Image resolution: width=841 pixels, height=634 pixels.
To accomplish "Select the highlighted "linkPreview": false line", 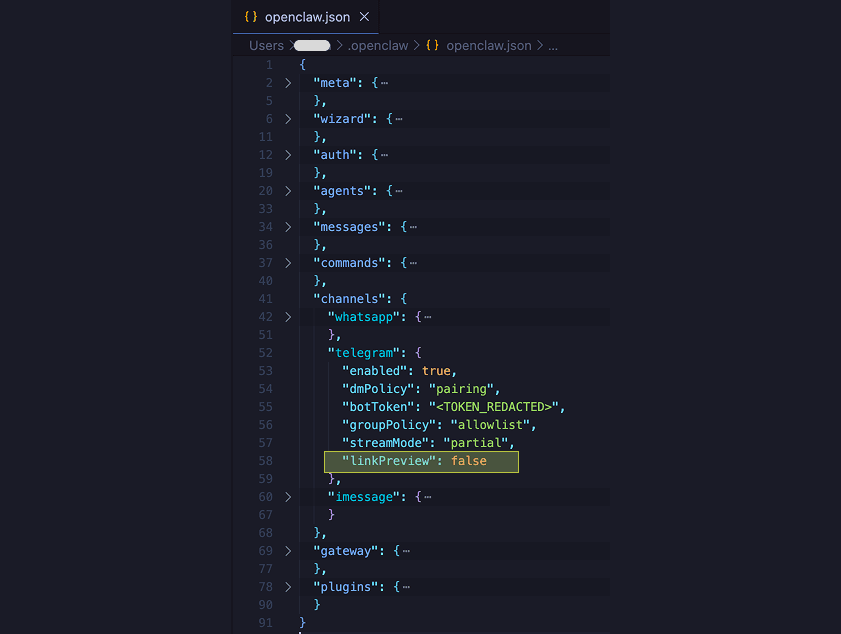I will (x=420, y=460).
